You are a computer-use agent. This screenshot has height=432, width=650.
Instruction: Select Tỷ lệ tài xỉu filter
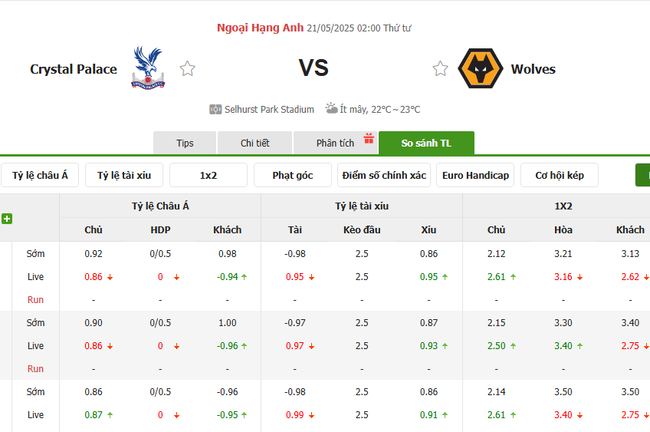tap(124, 175)
